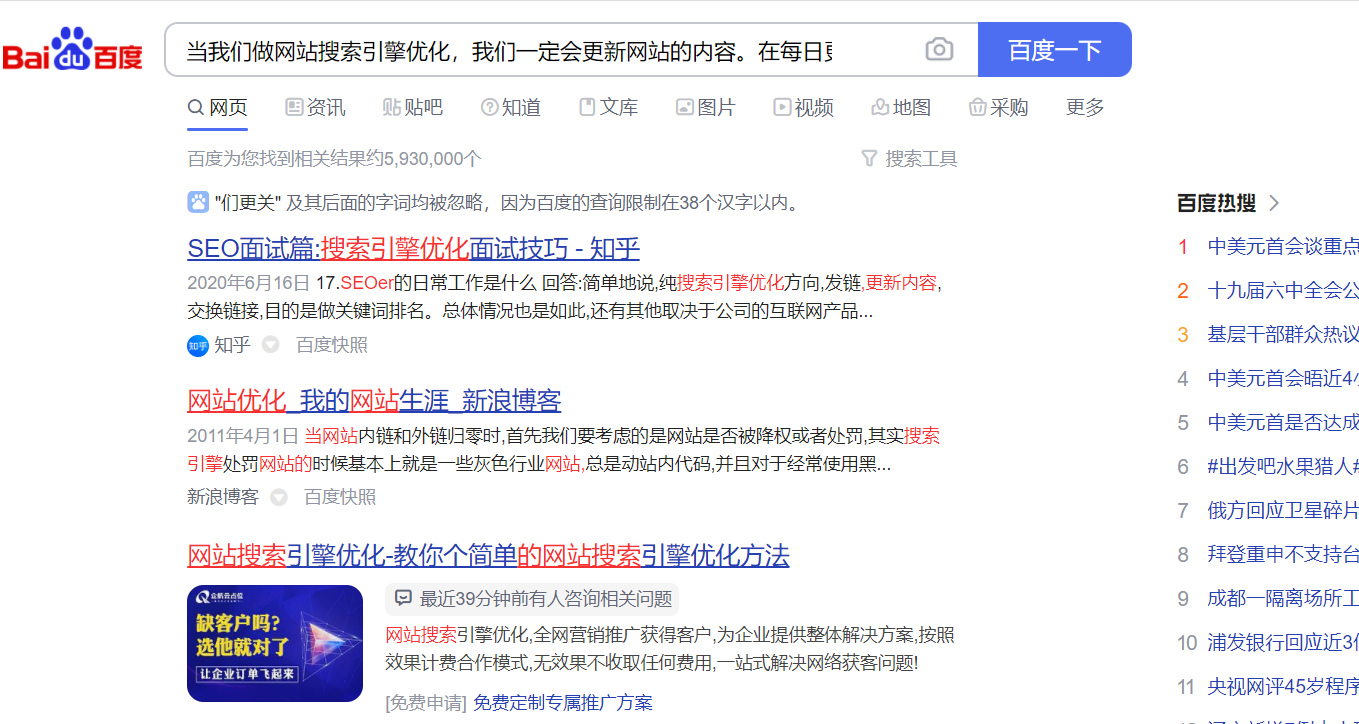
Task: Open 免费定制专属推广方案 link
Action: [563, 703]
